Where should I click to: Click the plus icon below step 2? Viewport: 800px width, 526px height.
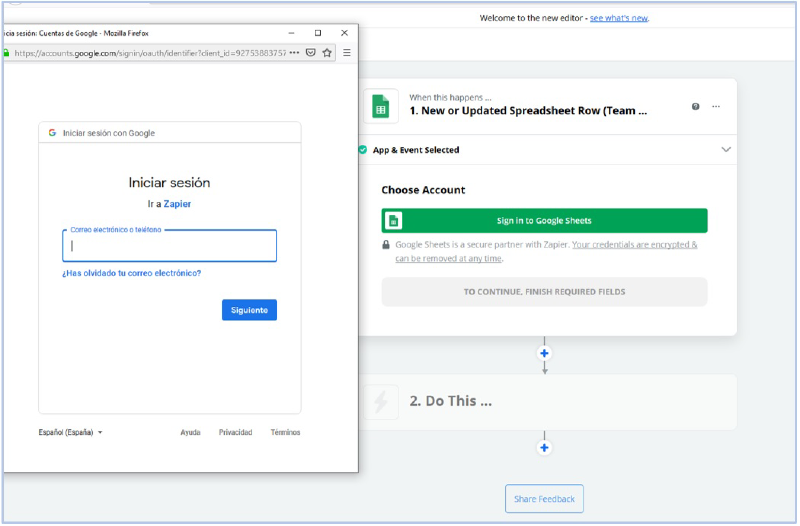tap(544, 448)
